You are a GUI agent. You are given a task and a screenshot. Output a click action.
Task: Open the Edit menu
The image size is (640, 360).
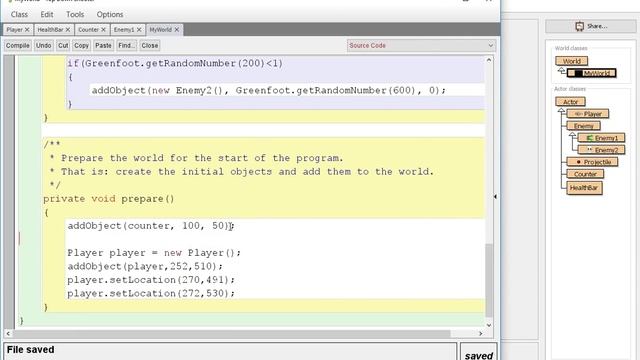(47, 14)
